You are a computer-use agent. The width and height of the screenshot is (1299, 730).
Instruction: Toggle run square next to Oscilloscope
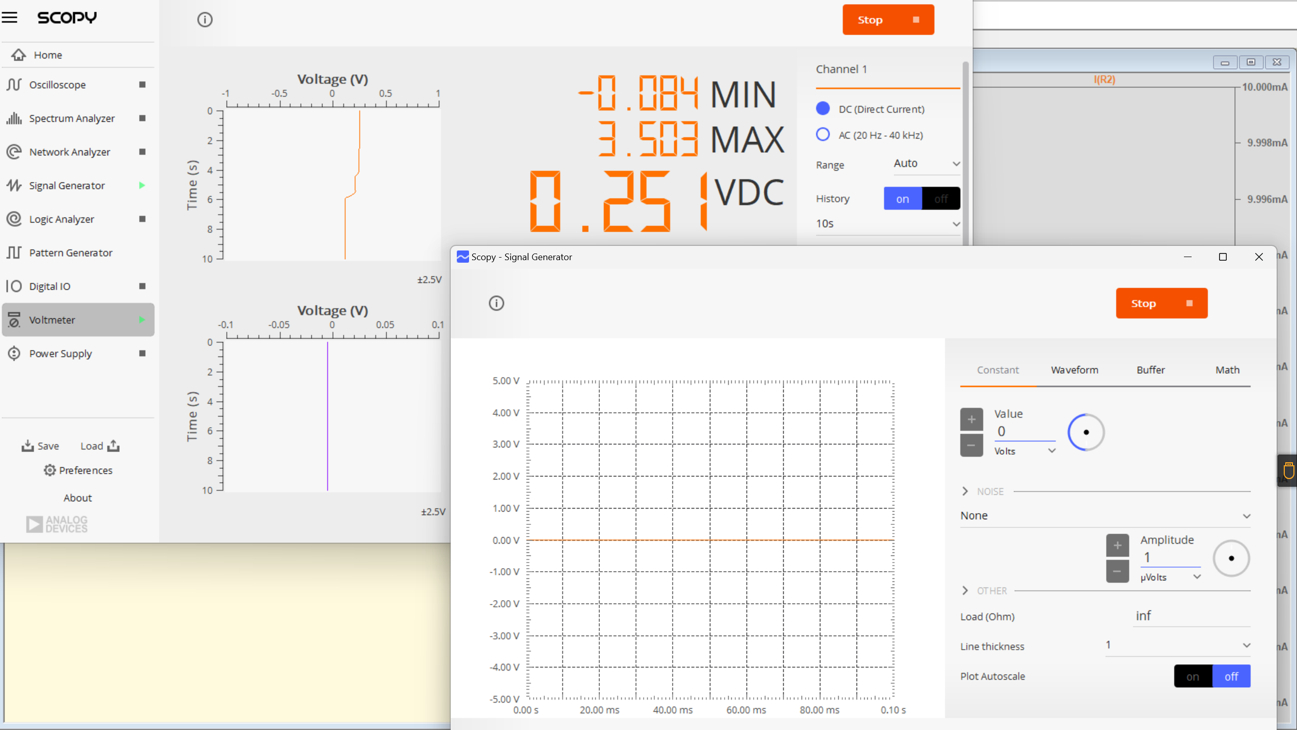click(x=142, y=85)
